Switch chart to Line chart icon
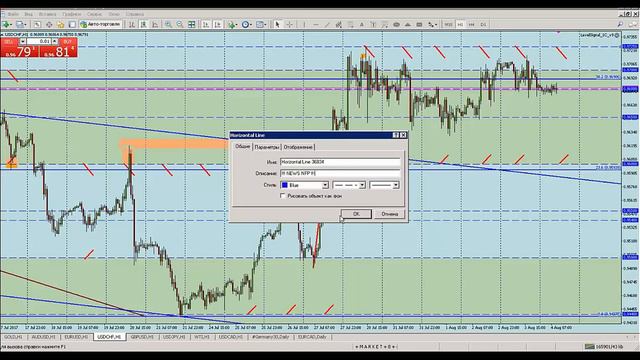This screenshot has height=360, width=640. (x=155, y=24)
